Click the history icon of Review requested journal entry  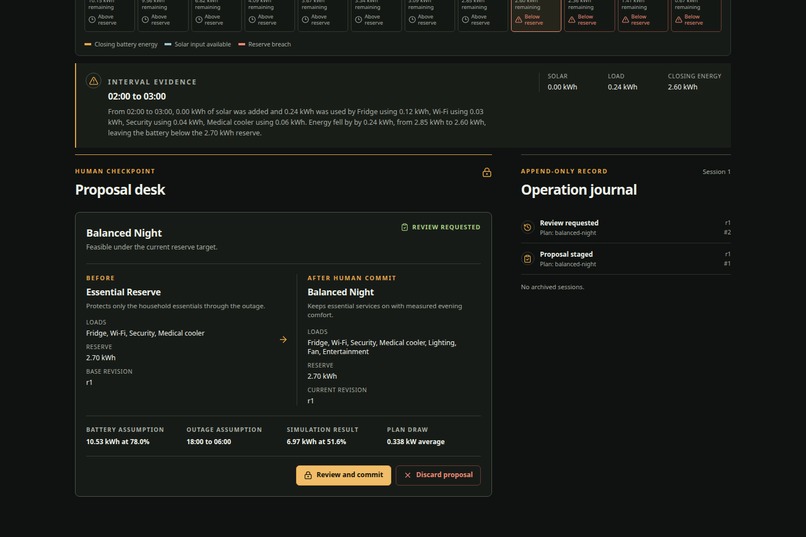coord(527,227)
